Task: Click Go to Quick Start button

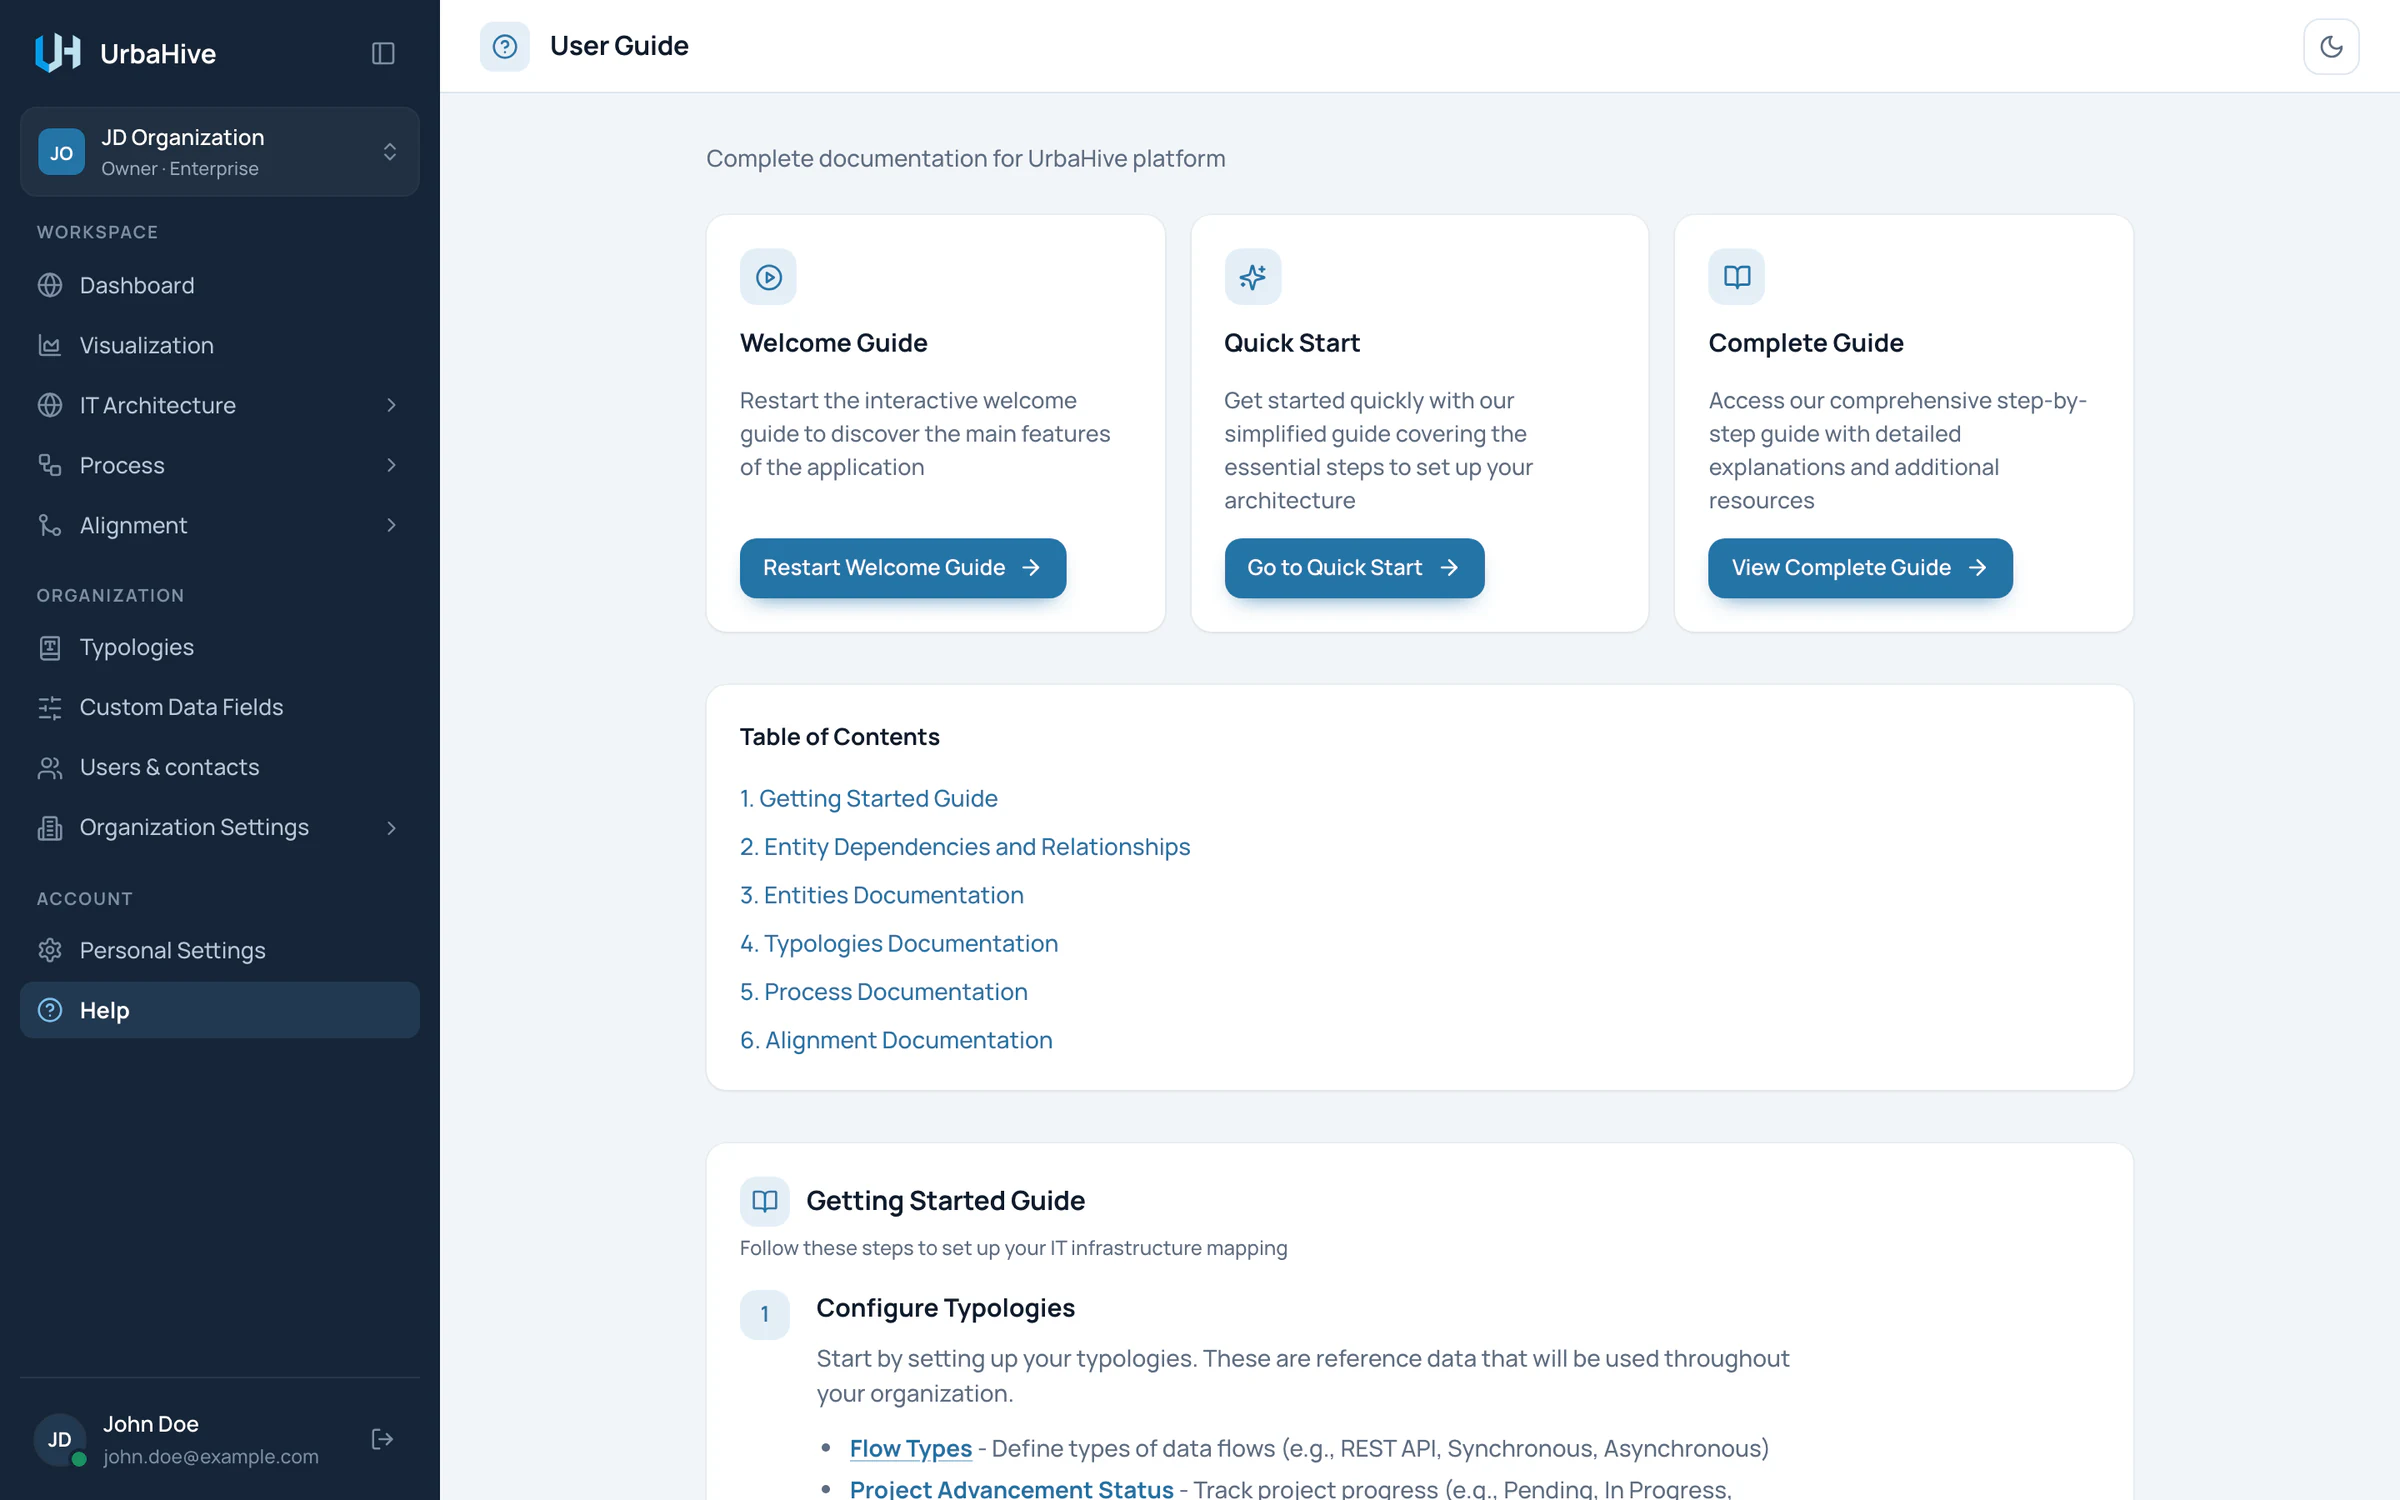Action: [x=1354, y=568]
